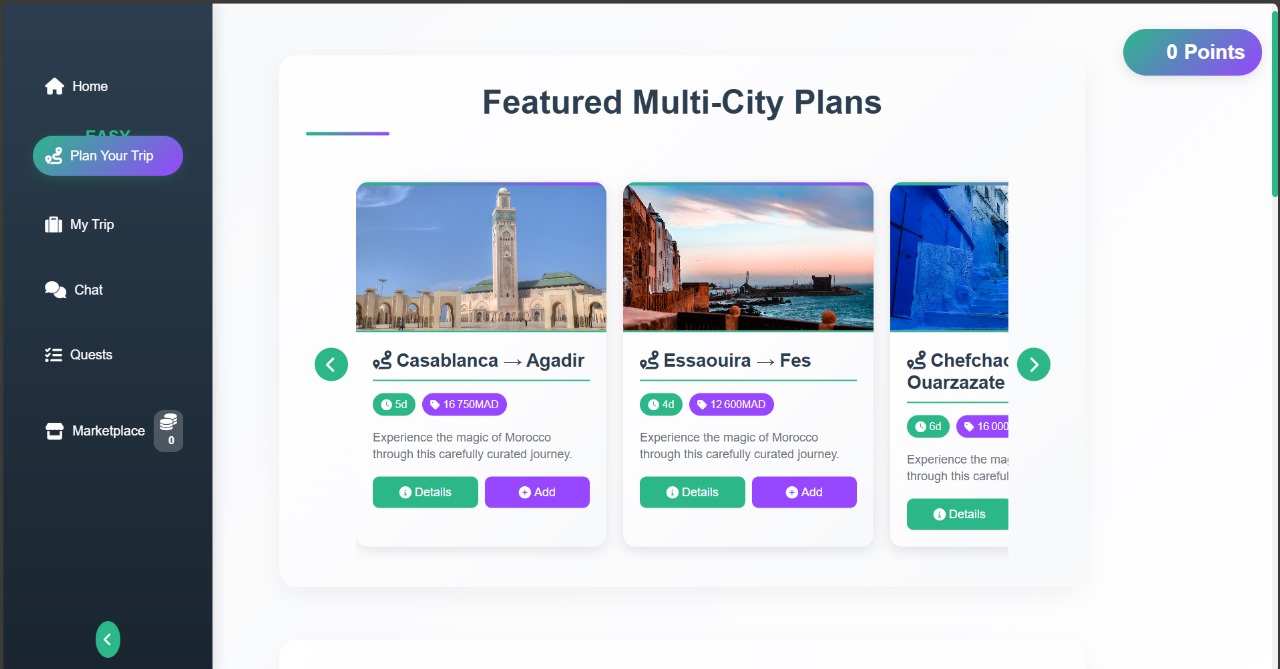The height and width of the screenshot is (669, 1280).
Task: Click the Essaouira plan description text
Action: coord(739,446)
